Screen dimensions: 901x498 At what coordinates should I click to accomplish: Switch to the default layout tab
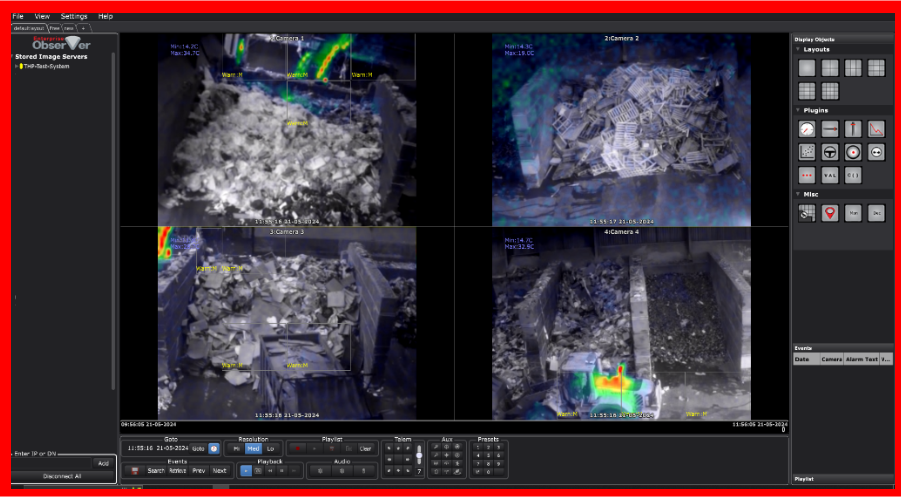[x=29, y=28]
